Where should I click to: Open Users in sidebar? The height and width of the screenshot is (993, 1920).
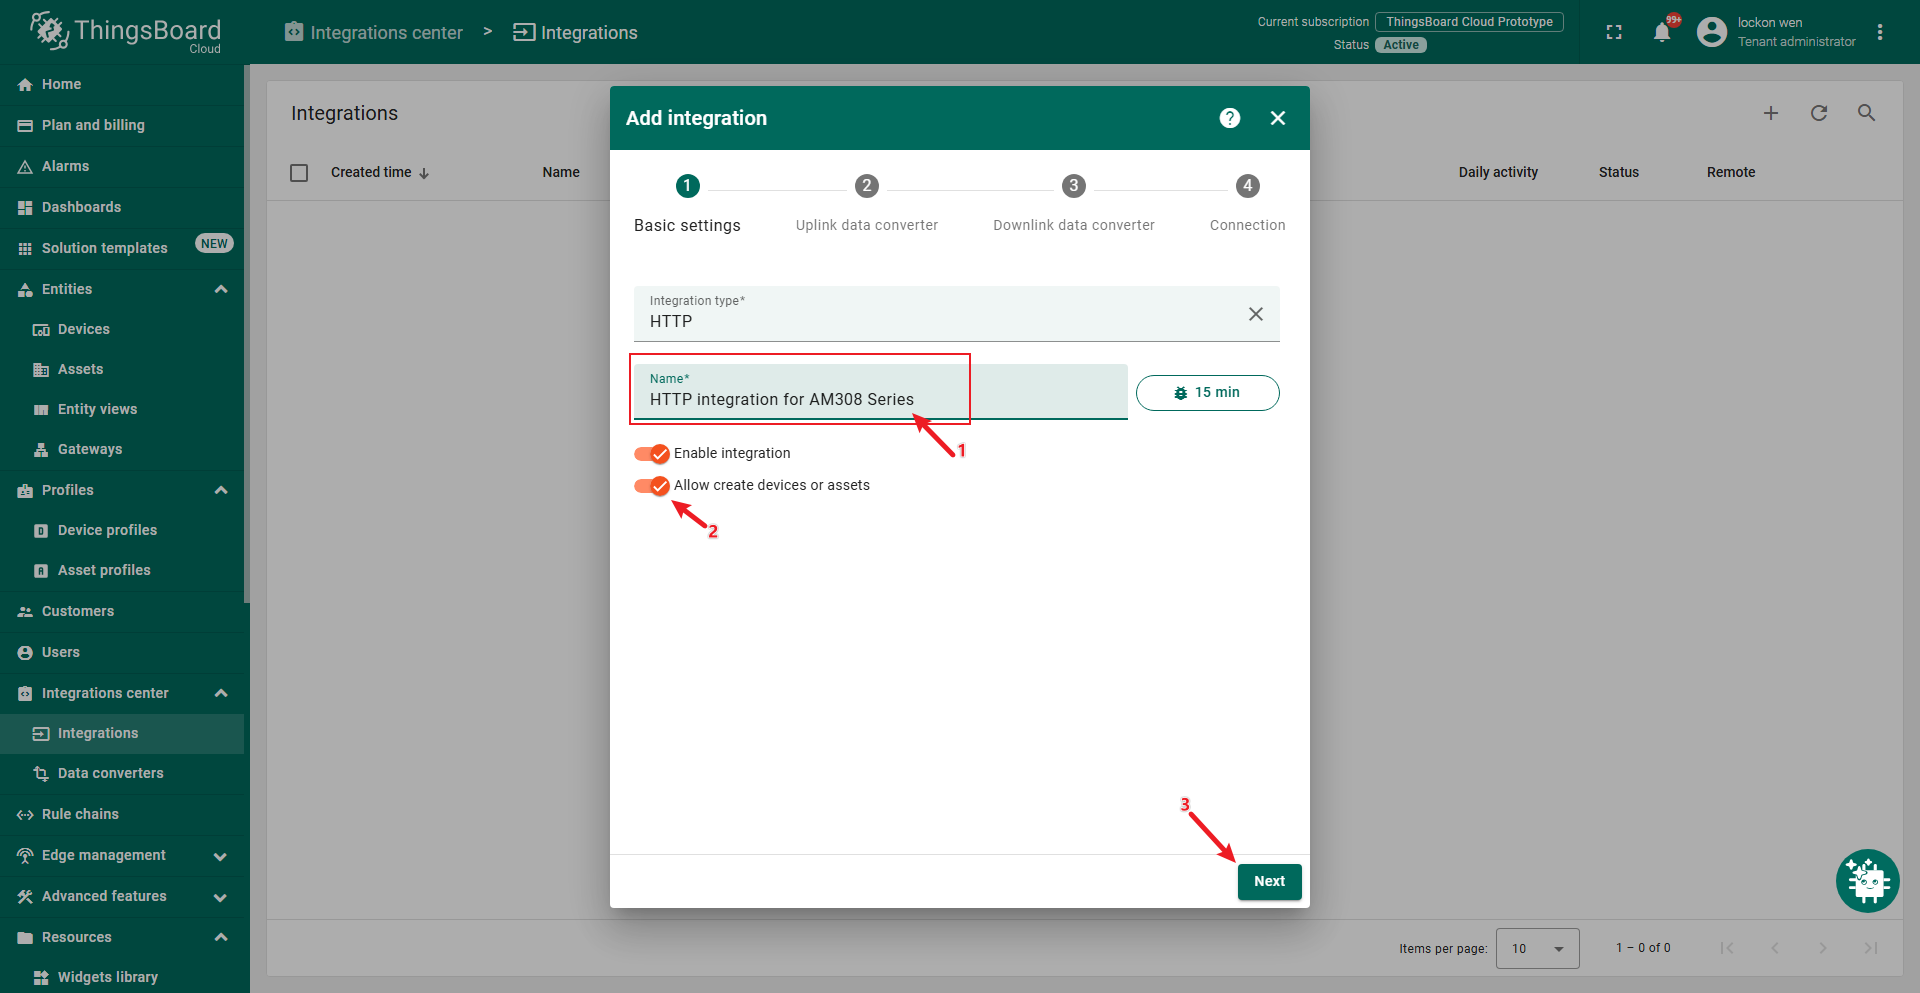(x=122, y=653)
